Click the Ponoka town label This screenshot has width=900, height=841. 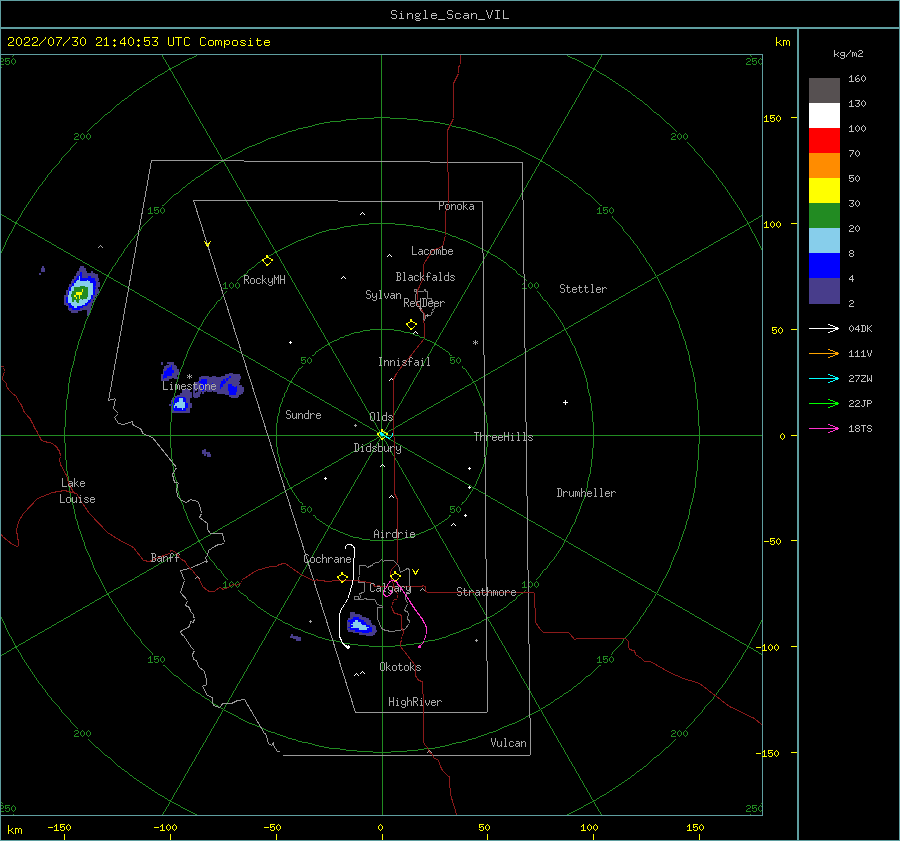click(x=456, y=206)
